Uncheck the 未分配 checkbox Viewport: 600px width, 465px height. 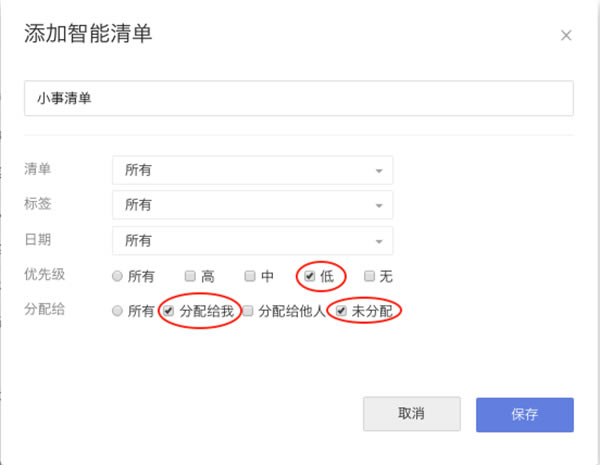(x=342, y=312)
